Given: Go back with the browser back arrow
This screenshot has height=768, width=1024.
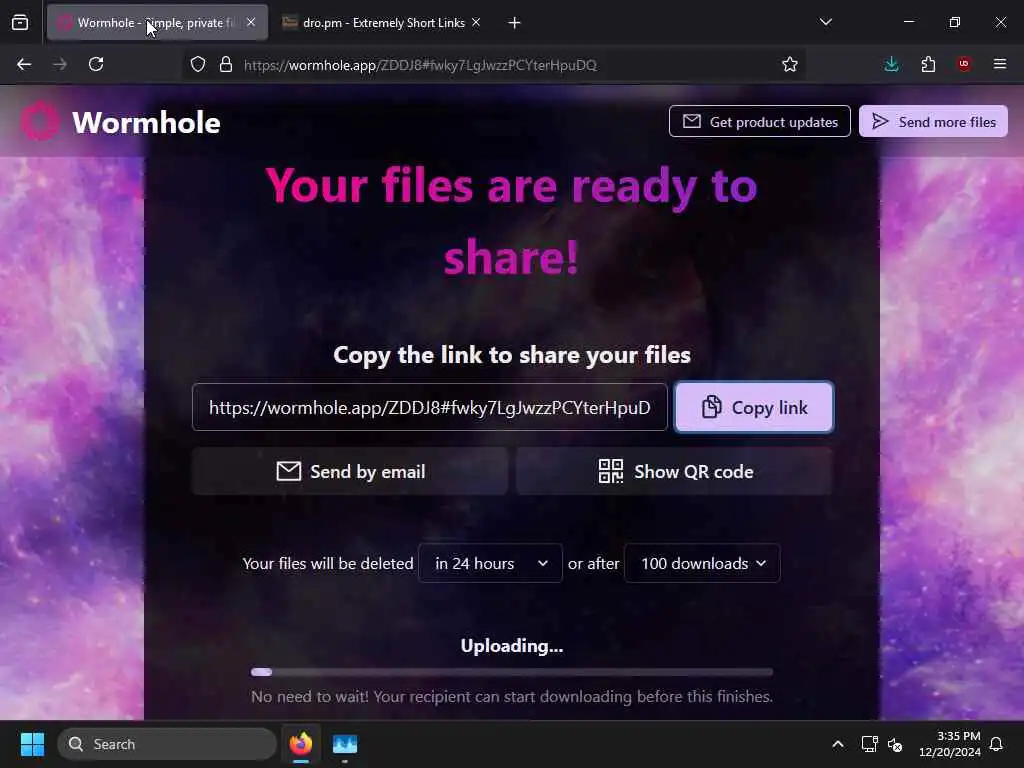Looking at the screenshot, I should point(24,64).
